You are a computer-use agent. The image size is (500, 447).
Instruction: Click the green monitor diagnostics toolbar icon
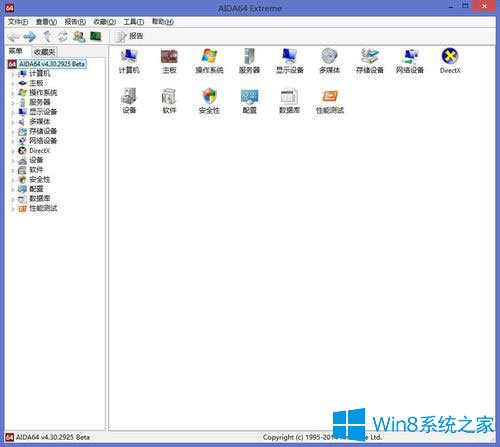pos(96,36)
